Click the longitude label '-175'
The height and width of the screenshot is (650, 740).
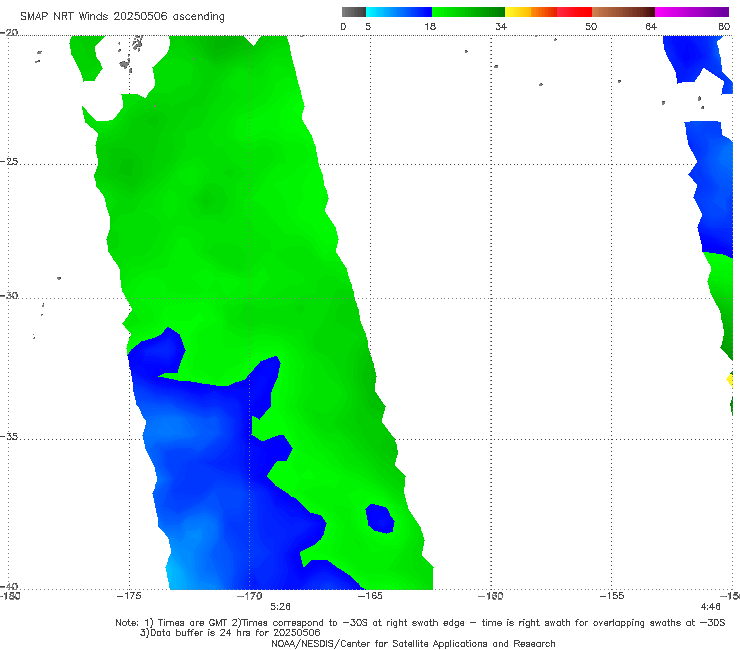coord(129,596)
